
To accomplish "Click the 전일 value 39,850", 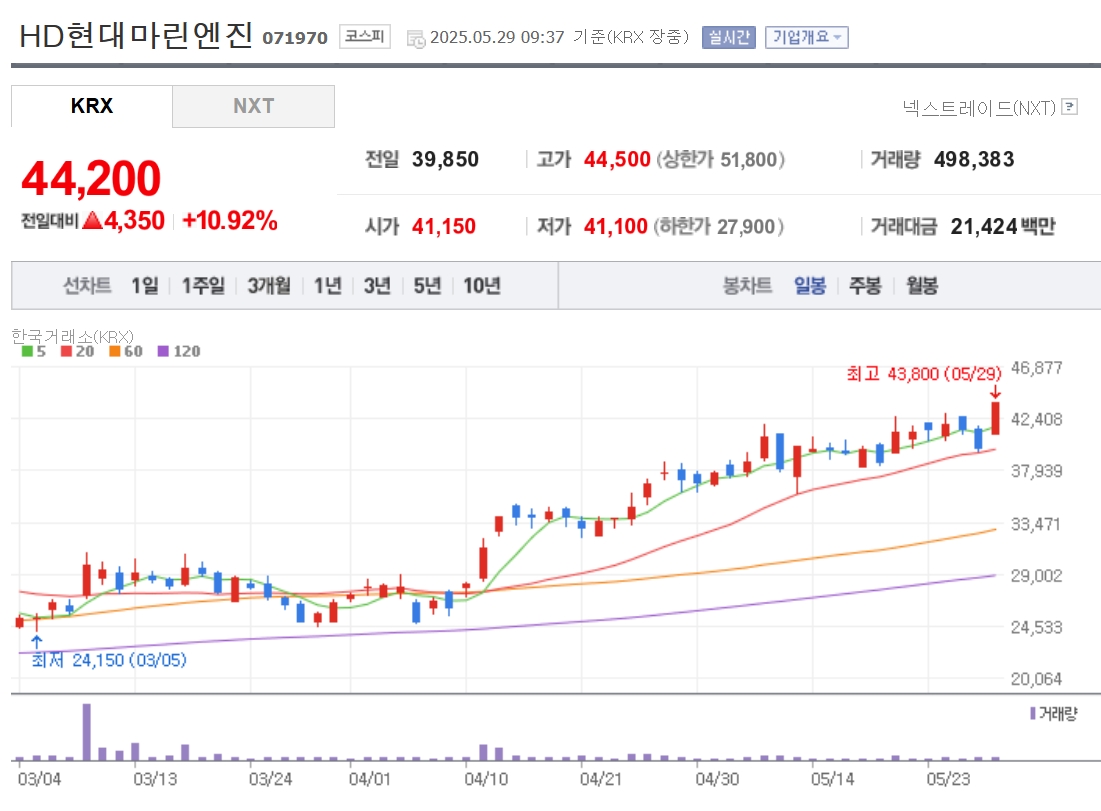I will tap(445, 159).
